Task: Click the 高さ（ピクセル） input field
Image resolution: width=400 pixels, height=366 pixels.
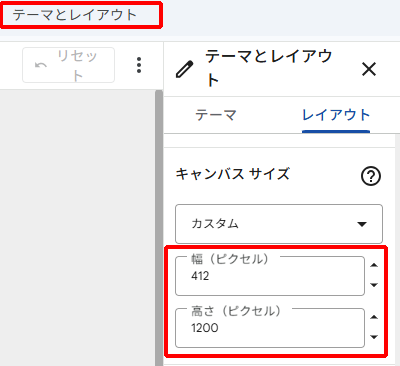Action: coord(270,328)
